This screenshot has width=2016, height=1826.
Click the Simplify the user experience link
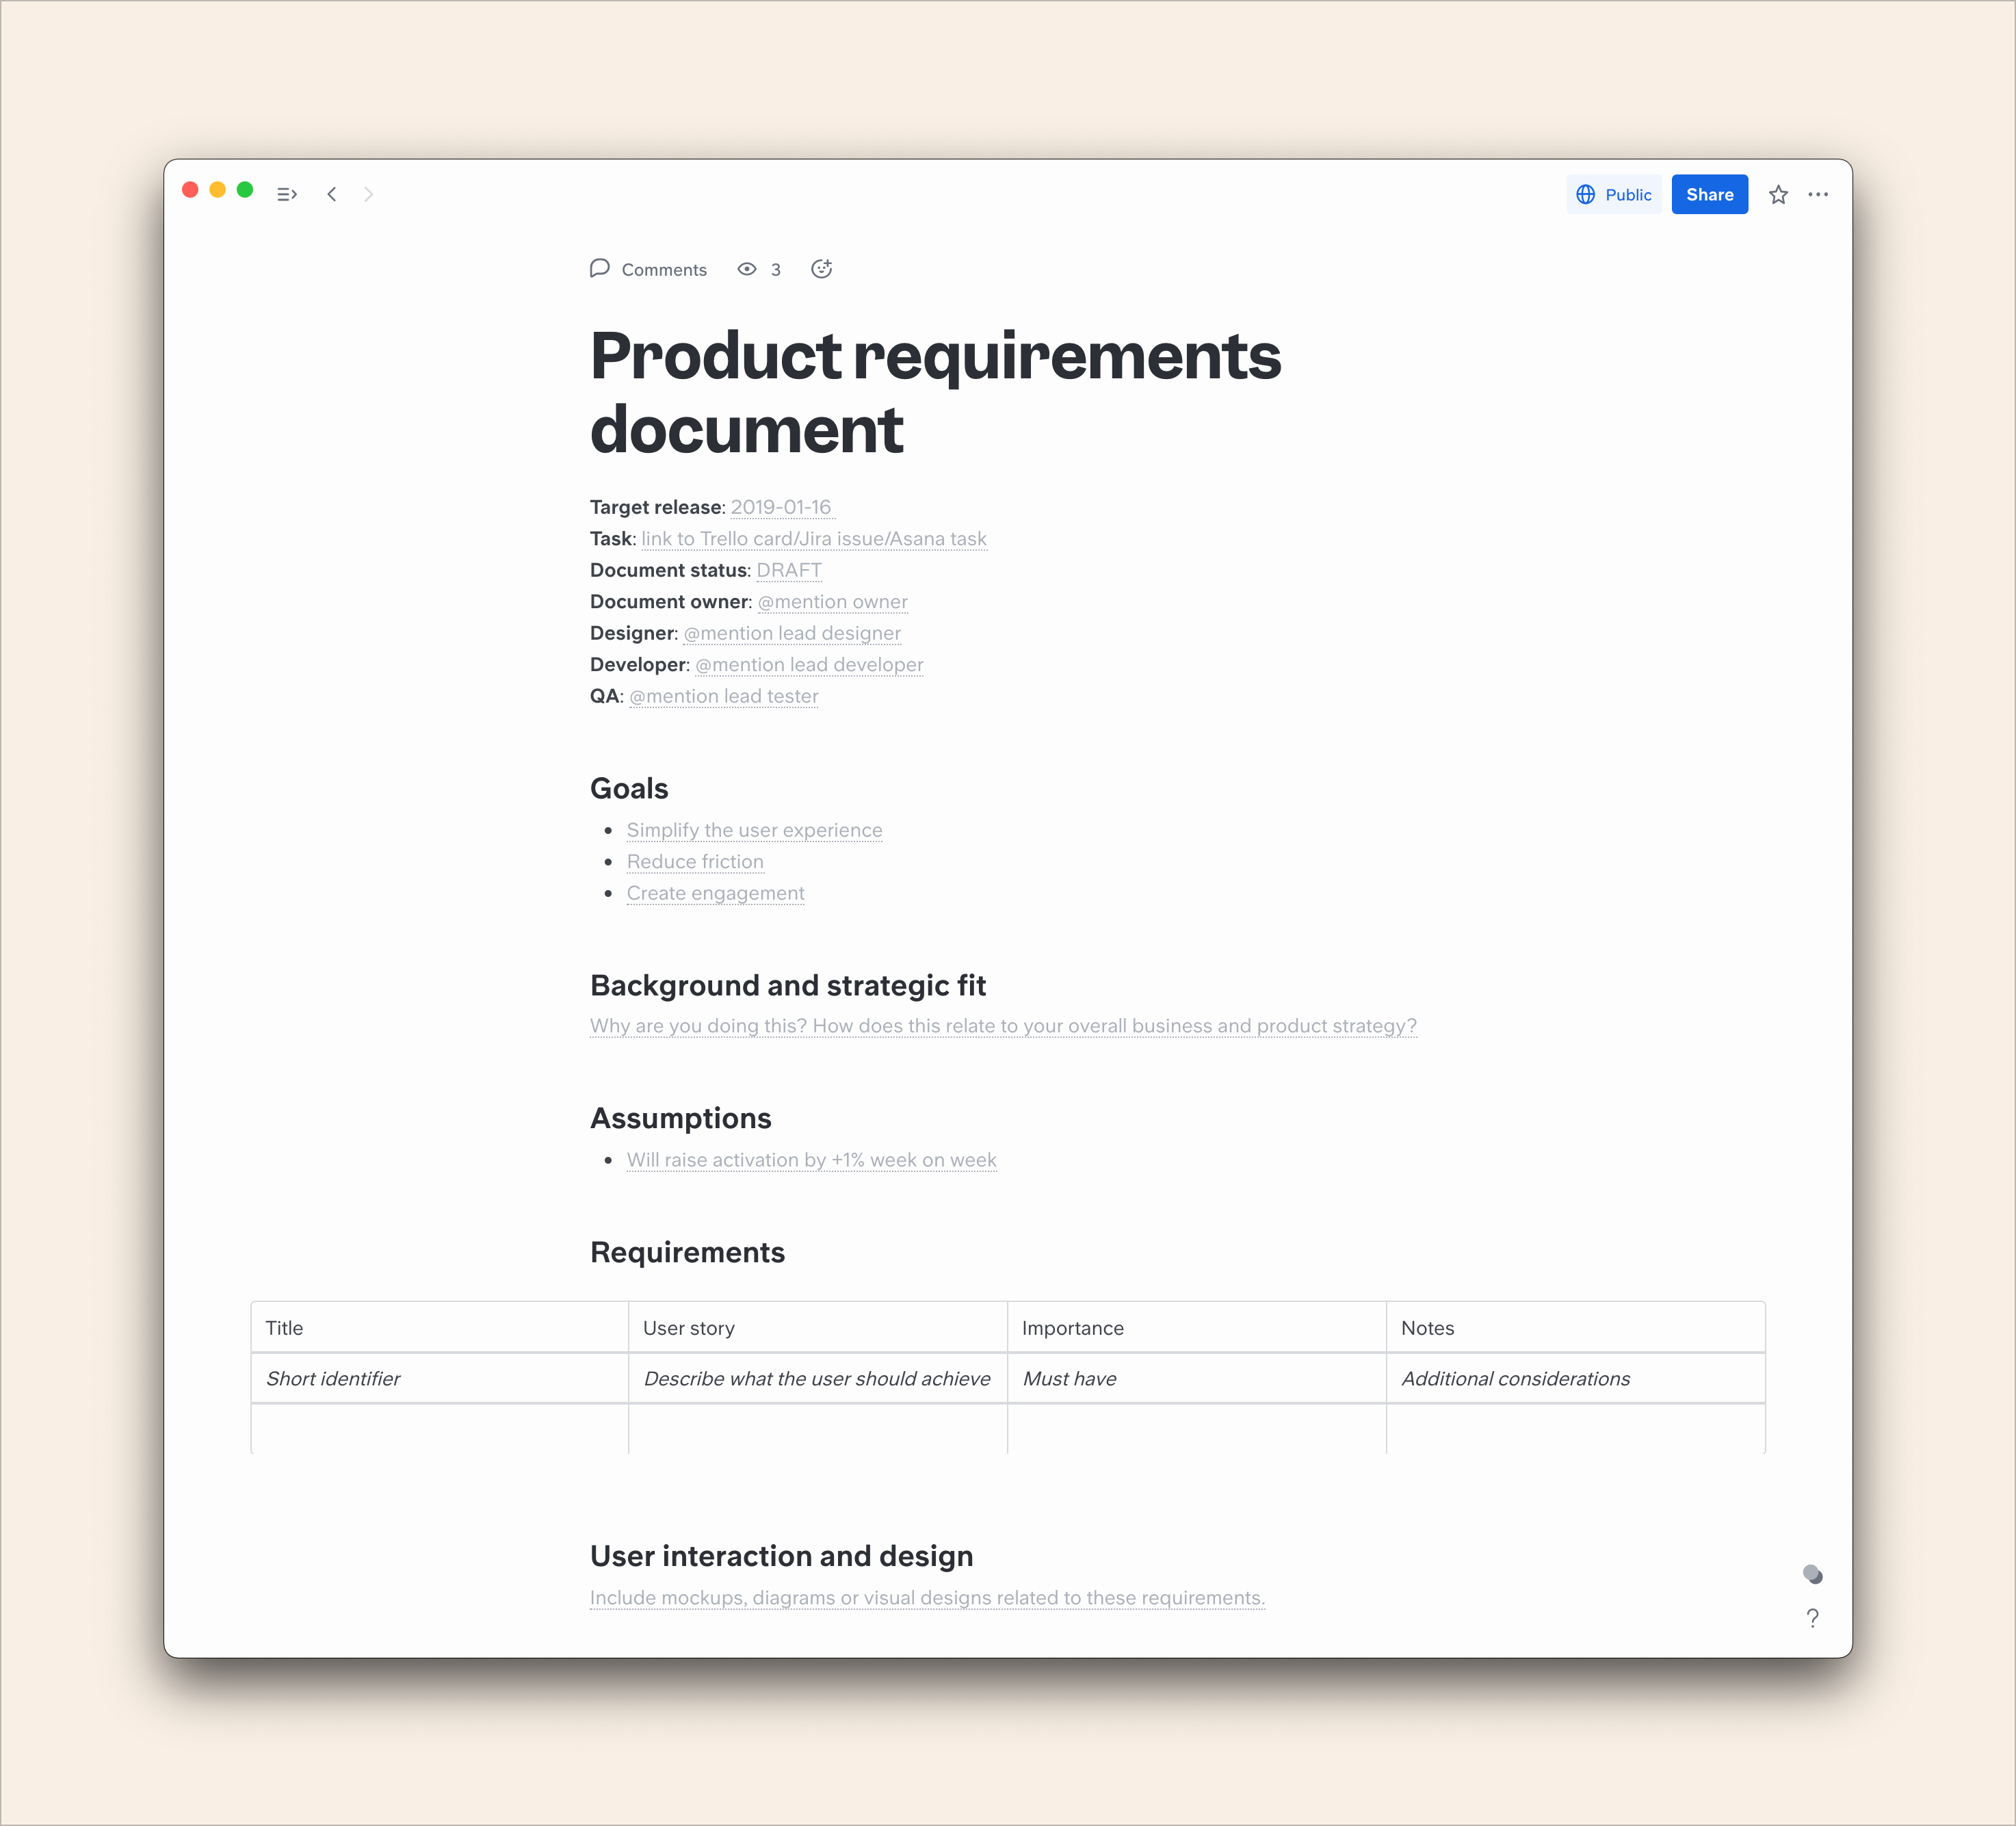(752, 829)
